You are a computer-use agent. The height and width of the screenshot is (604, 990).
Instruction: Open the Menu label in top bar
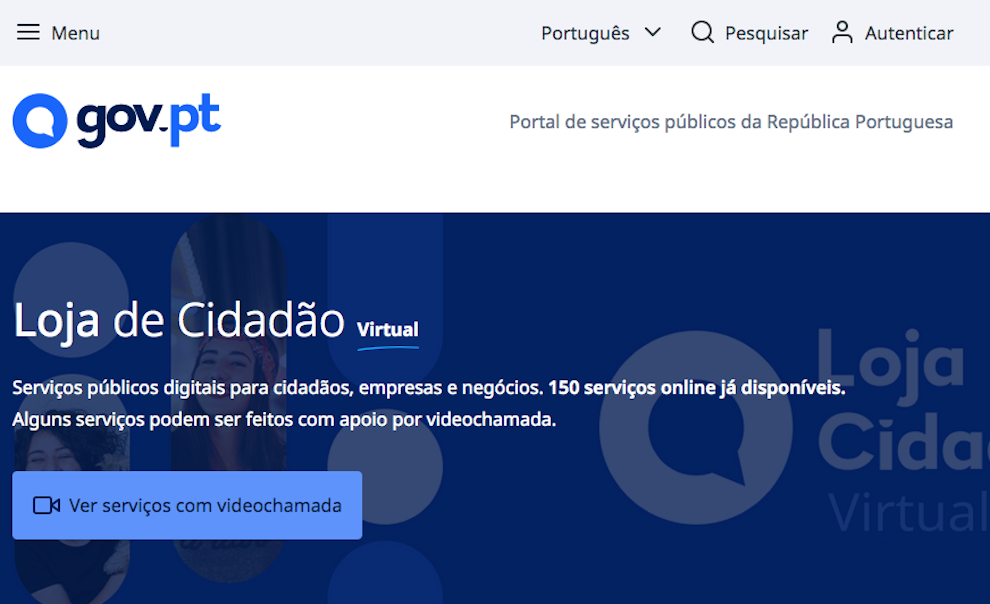point(76,33)
